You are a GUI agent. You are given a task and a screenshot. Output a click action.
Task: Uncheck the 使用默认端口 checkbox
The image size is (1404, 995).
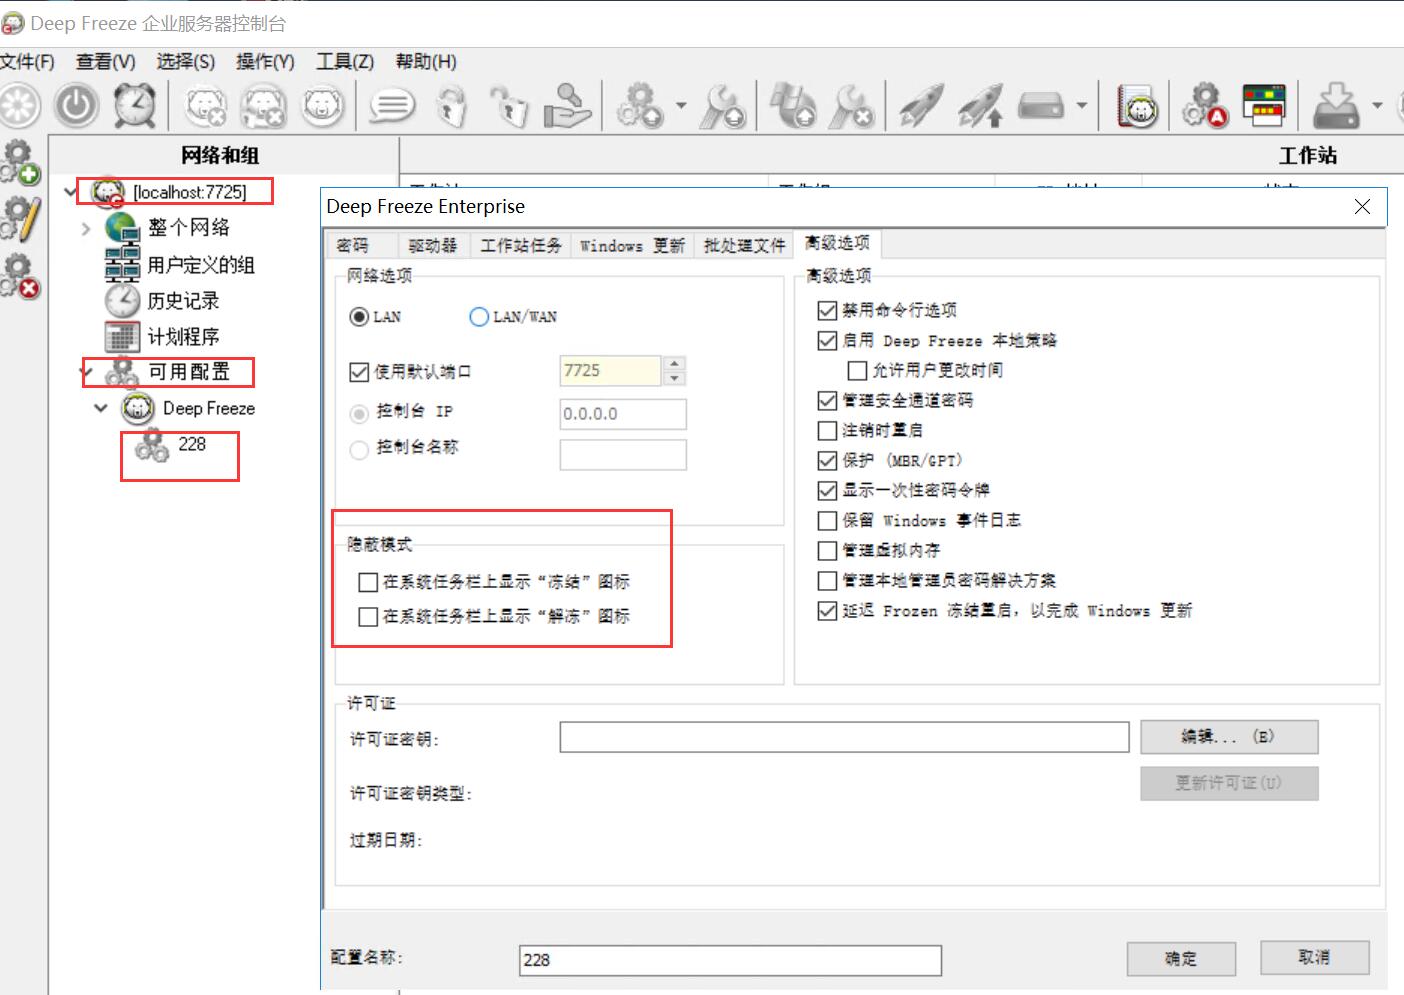pyautogui.click(x=359, y=372)
